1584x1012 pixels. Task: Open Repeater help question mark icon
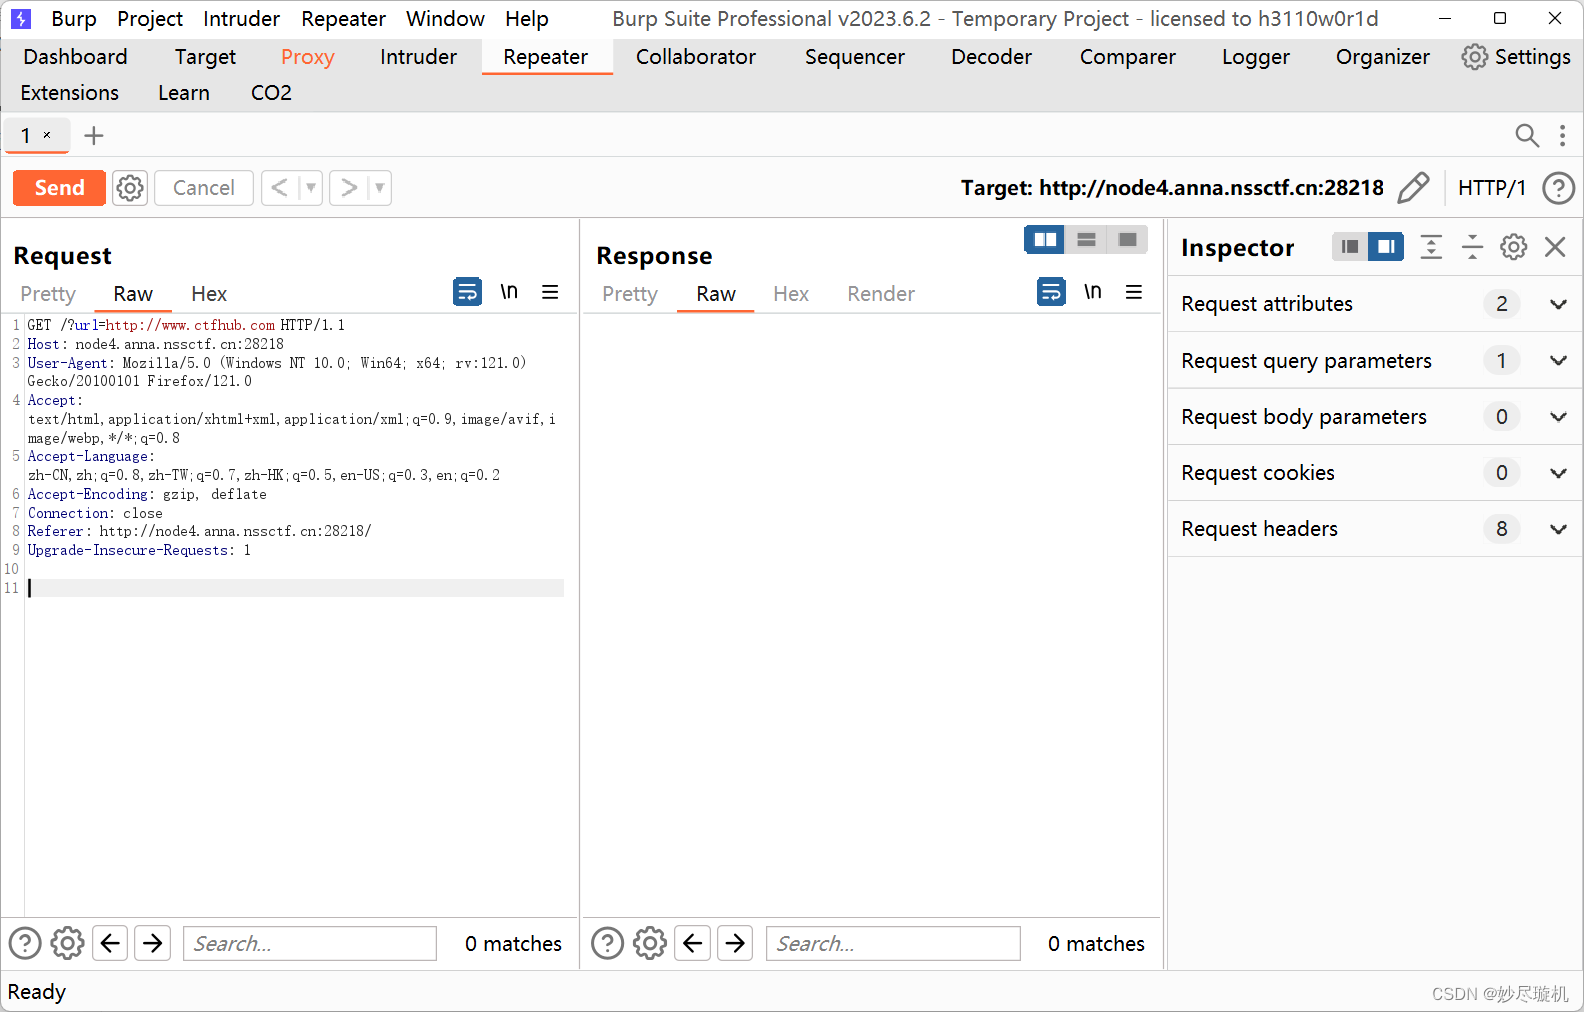pos(1558,188)
